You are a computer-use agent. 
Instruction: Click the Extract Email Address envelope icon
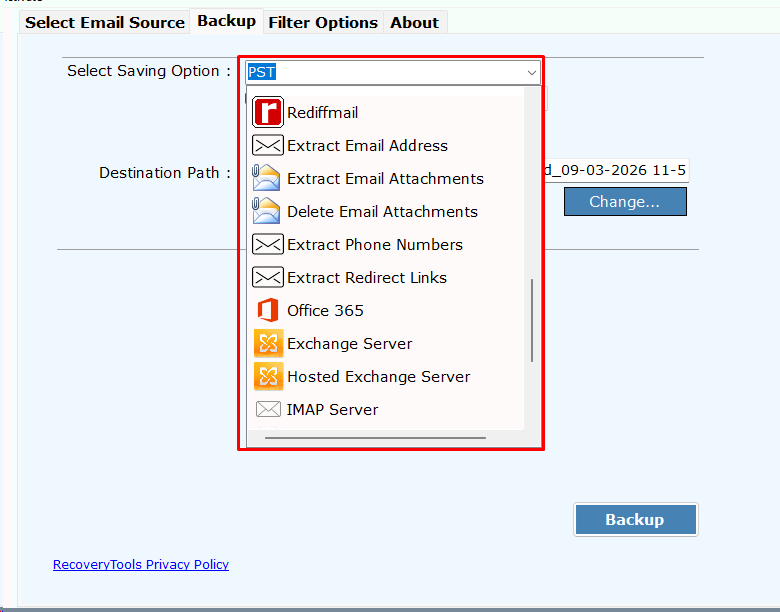point(268,145)
